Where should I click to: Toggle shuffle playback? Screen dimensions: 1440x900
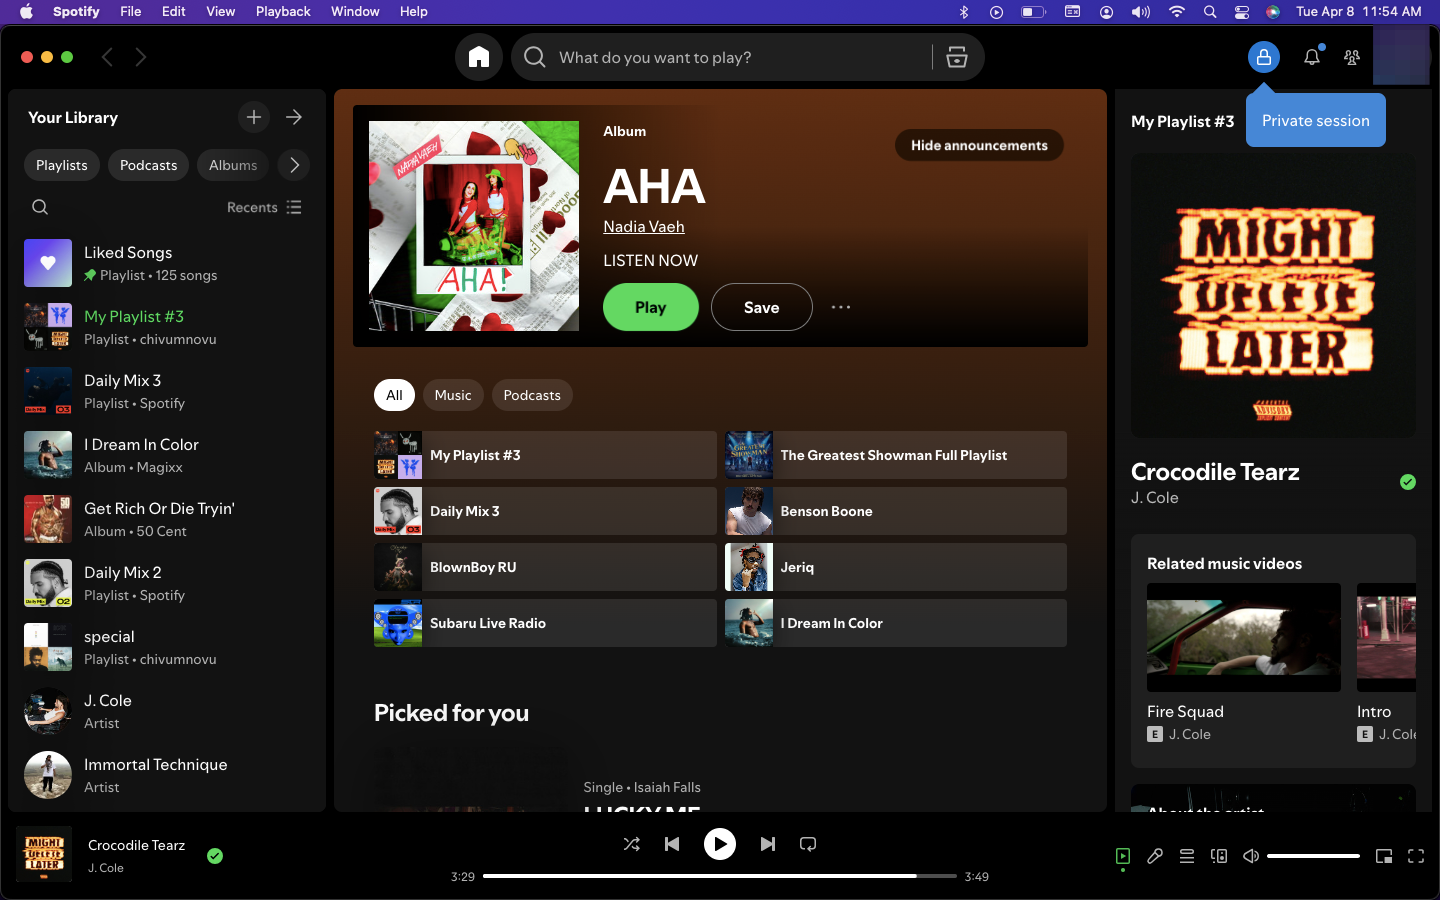pos(632,844)
